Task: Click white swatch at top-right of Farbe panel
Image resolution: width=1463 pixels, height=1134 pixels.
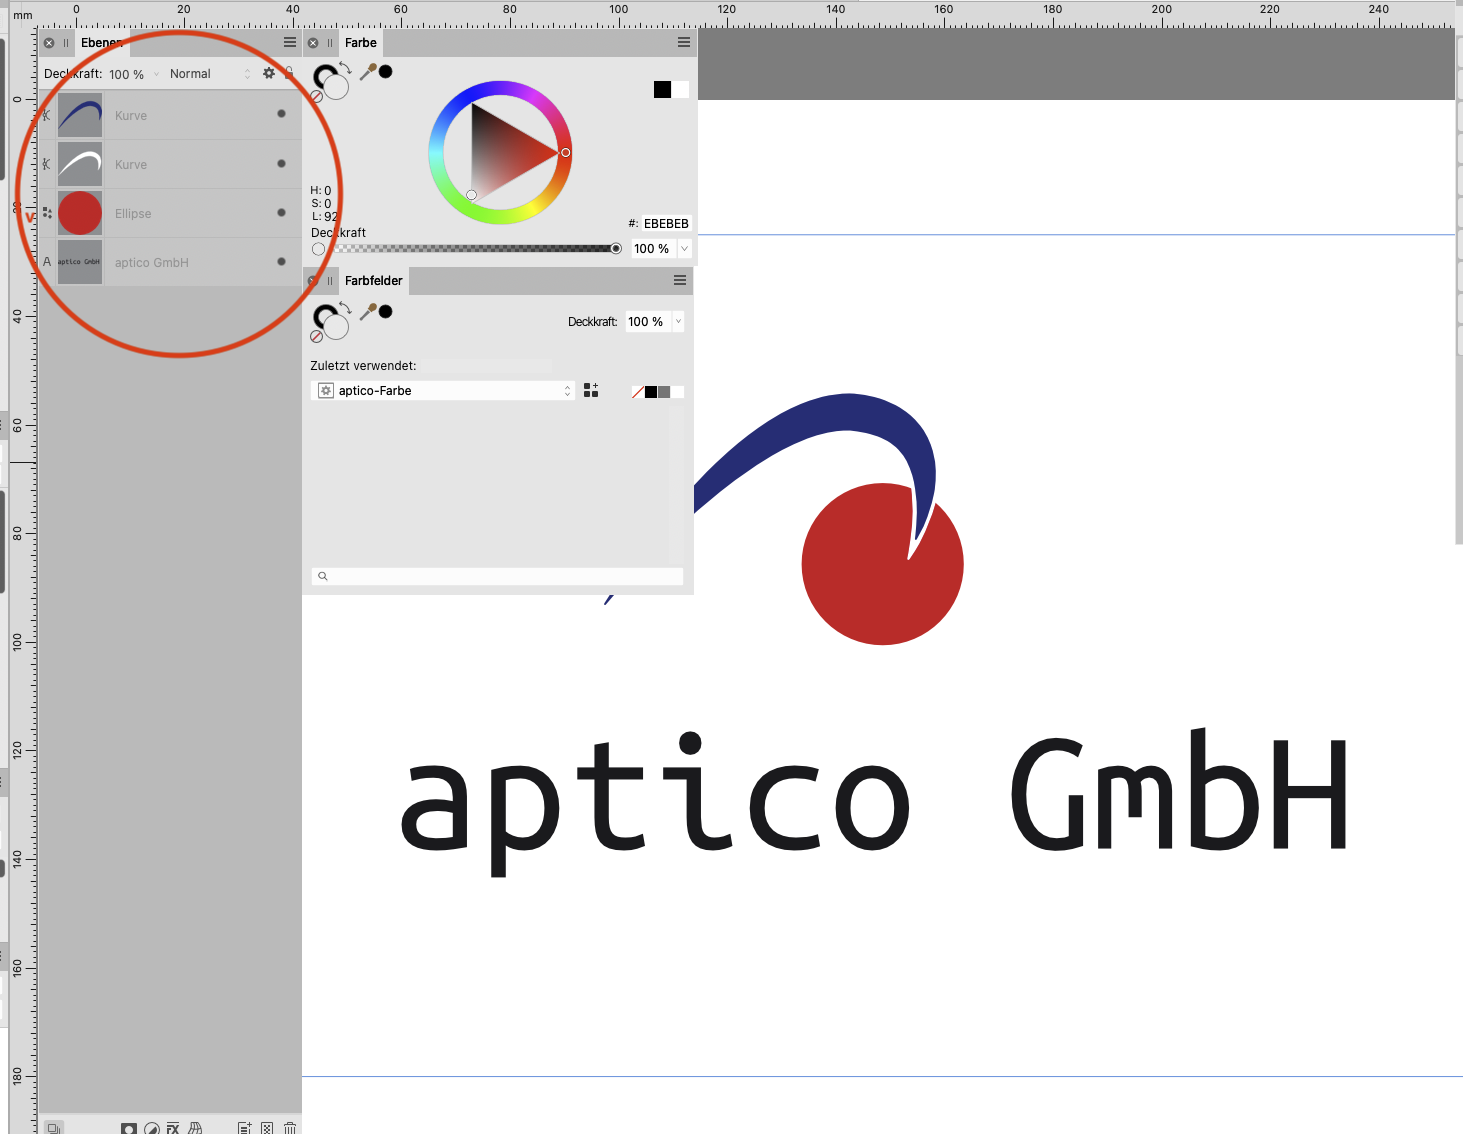Action: tap(680, 90)
